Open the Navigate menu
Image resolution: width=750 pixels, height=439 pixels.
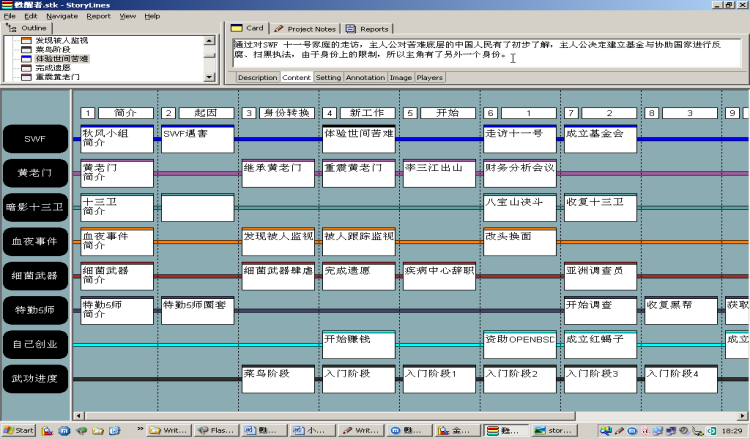pos(61,16)
